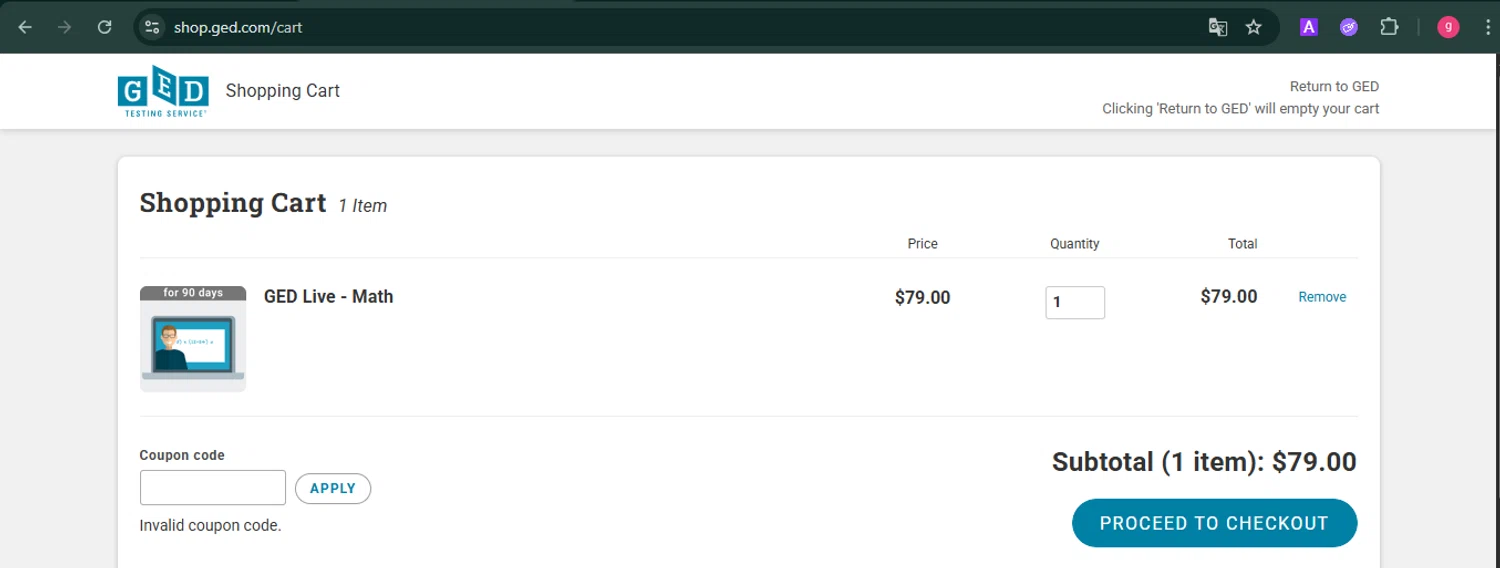The image size is (1500, 568).
Task: Click the quantity input field
Action: pos(1075,302)
